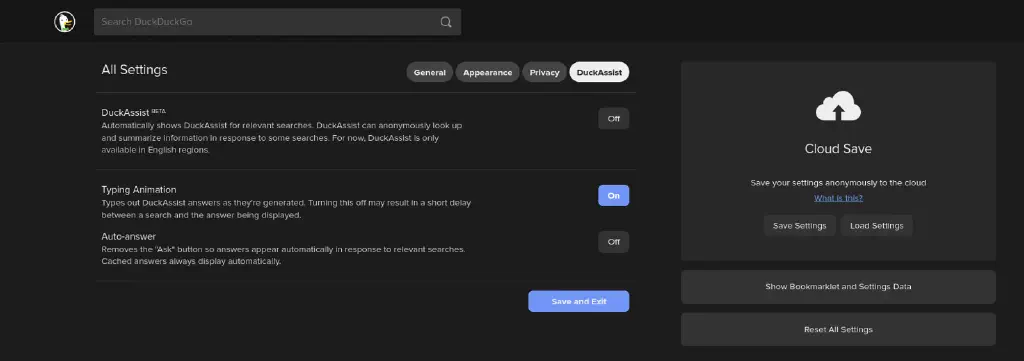Switch to the Privacy tab
1024x361 pixels.
point(545,72)
